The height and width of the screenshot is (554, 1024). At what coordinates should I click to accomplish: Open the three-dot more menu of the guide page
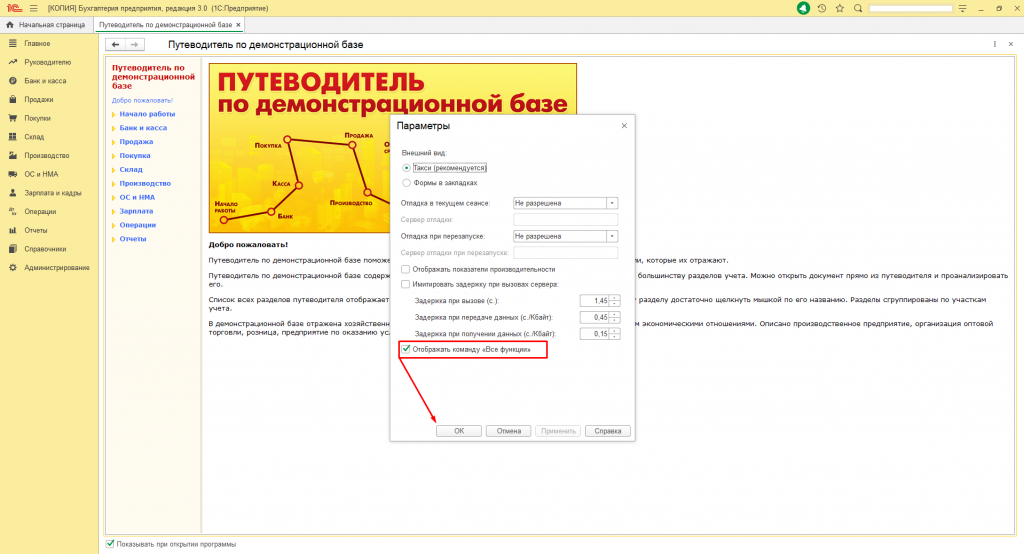[995, 44]
